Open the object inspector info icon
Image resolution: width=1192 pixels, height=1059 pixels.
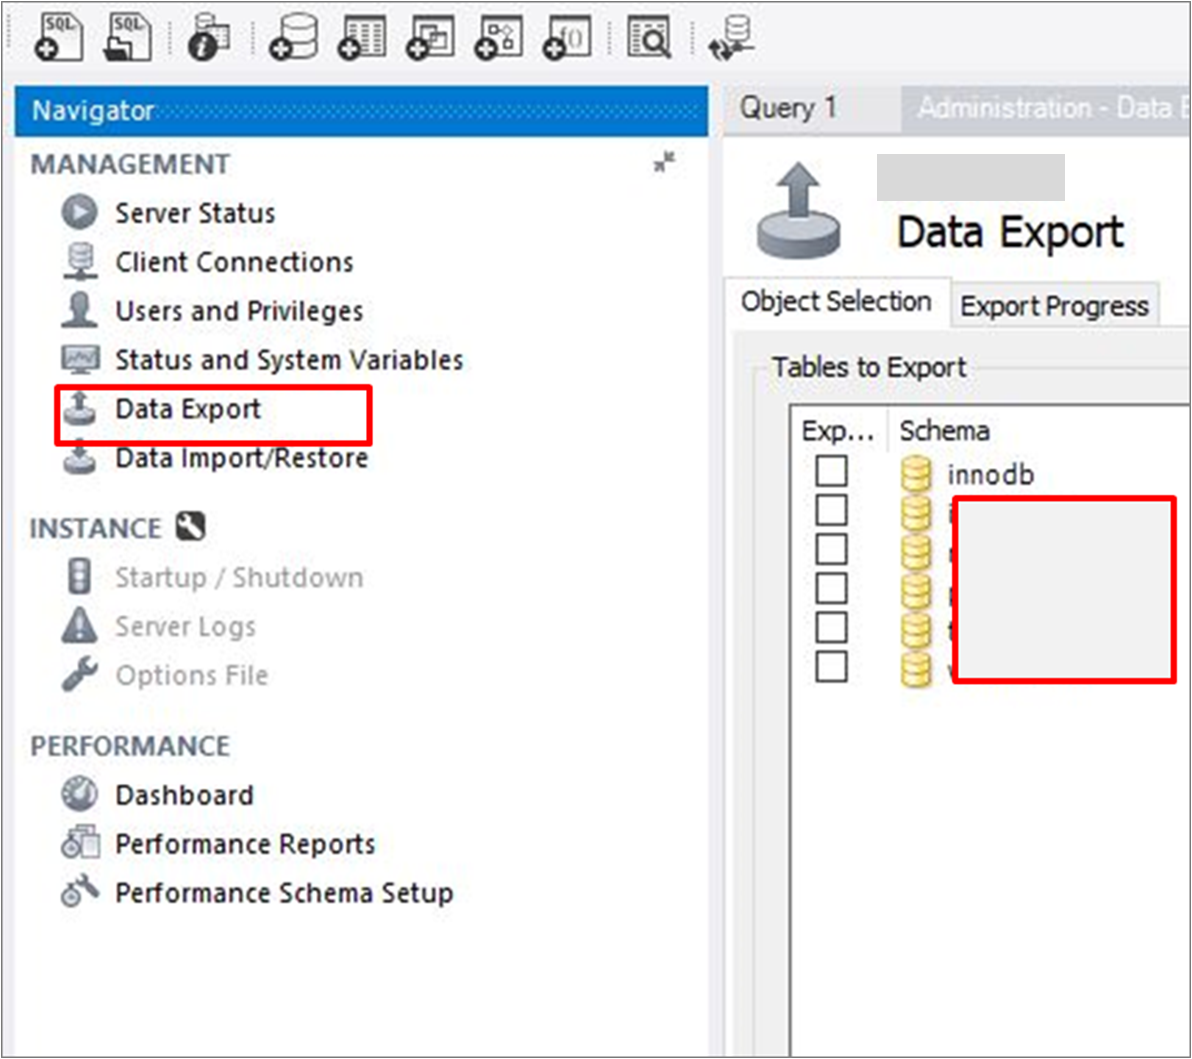click(209, 36)
